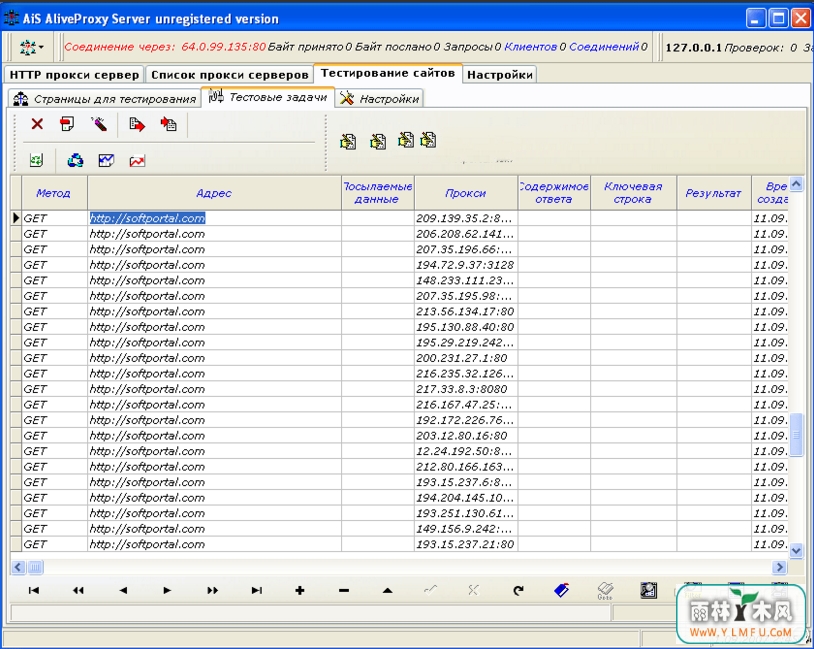Click the horizontal scrollbar thumb
This screenshot has height=649, width=814.
click(35, 567)
